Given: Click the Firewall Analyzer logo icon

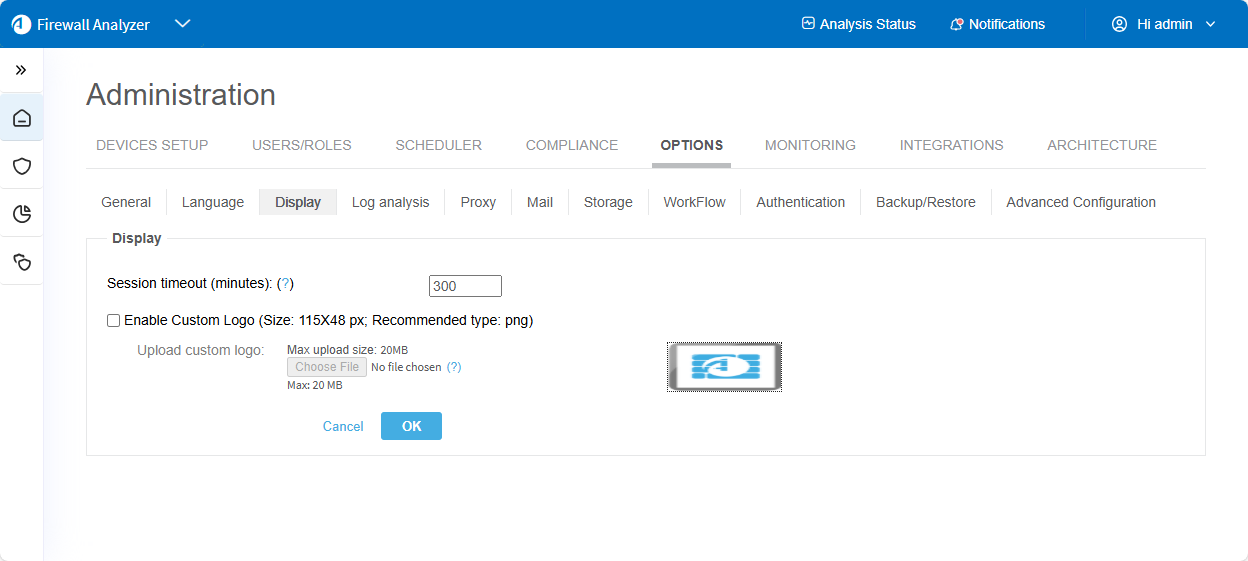Looking at the screenshot, I should coord(21,24).
